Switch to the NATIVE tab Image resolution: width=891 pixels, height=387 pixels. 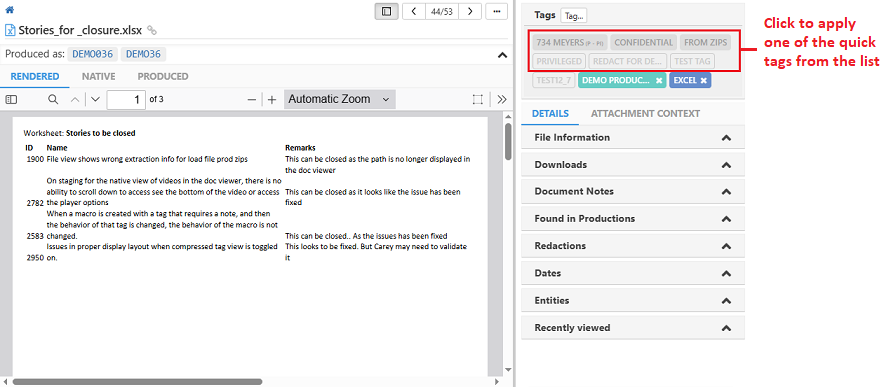(x=98, y=77)
